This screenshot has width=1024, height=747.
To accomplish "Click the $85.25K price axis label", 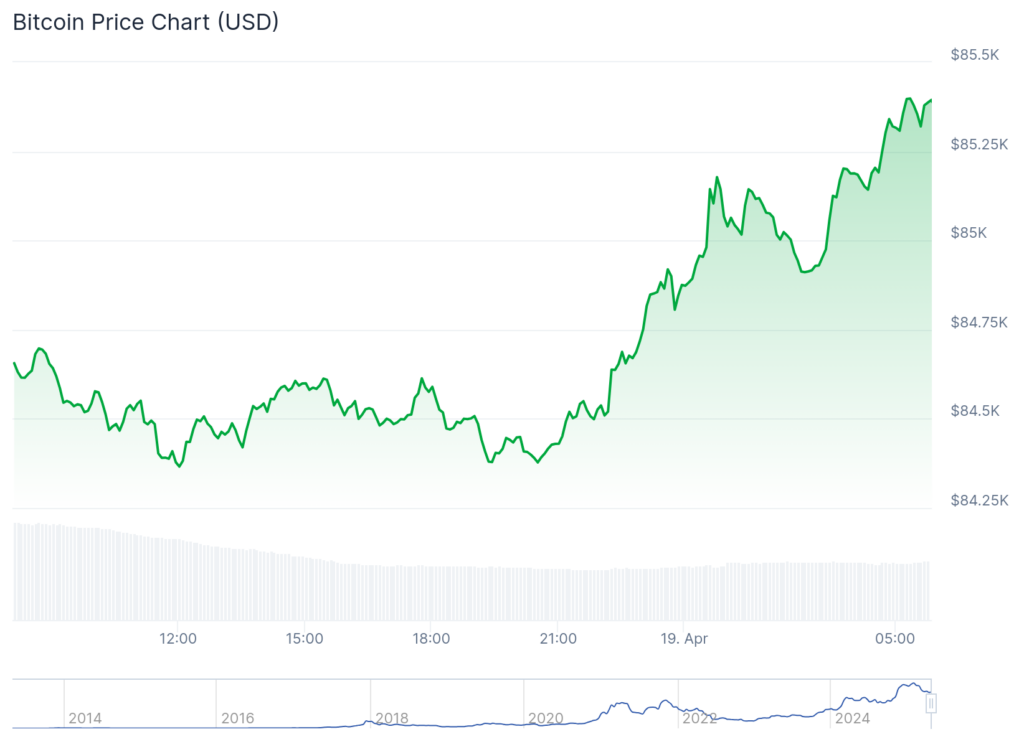I will pos(979,144).
